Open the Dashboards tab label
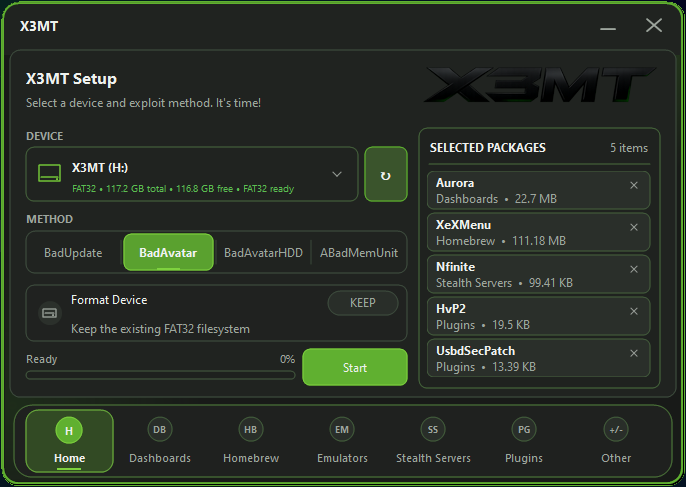 [160, 458]
